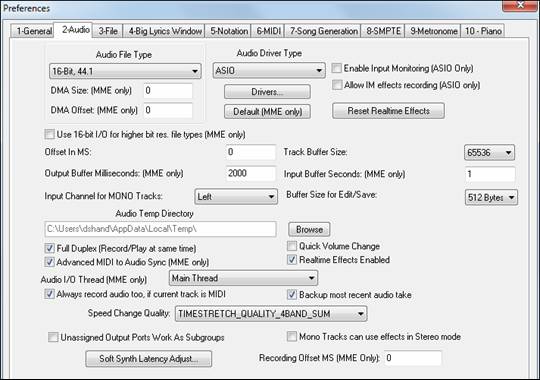Click the Recording Offset MS field
This screenshot has width=540, height=380.
(413, 358)
